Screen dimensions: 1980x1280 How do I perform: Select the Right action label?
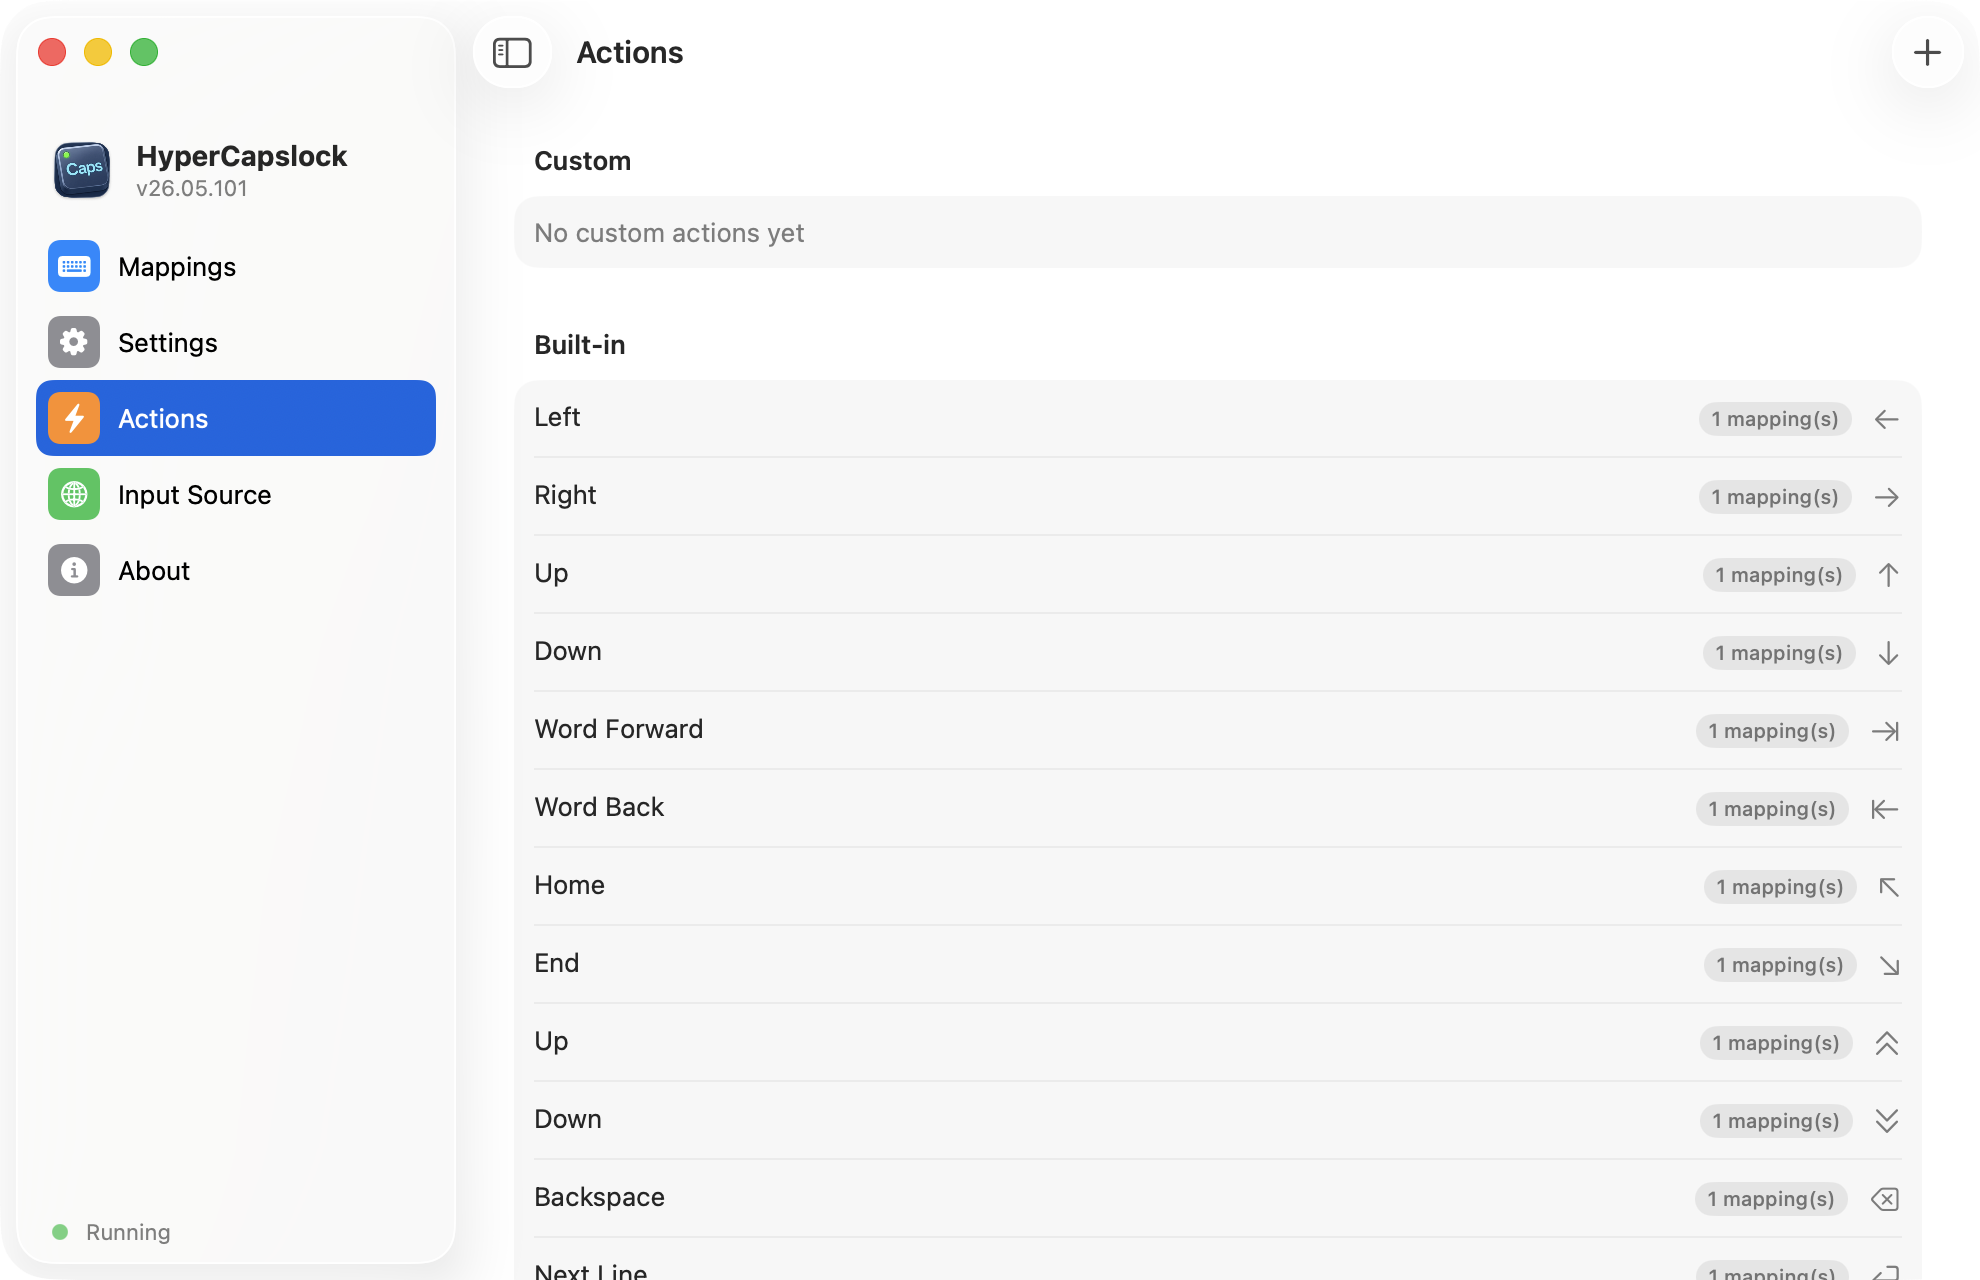(x=565, y=495)
